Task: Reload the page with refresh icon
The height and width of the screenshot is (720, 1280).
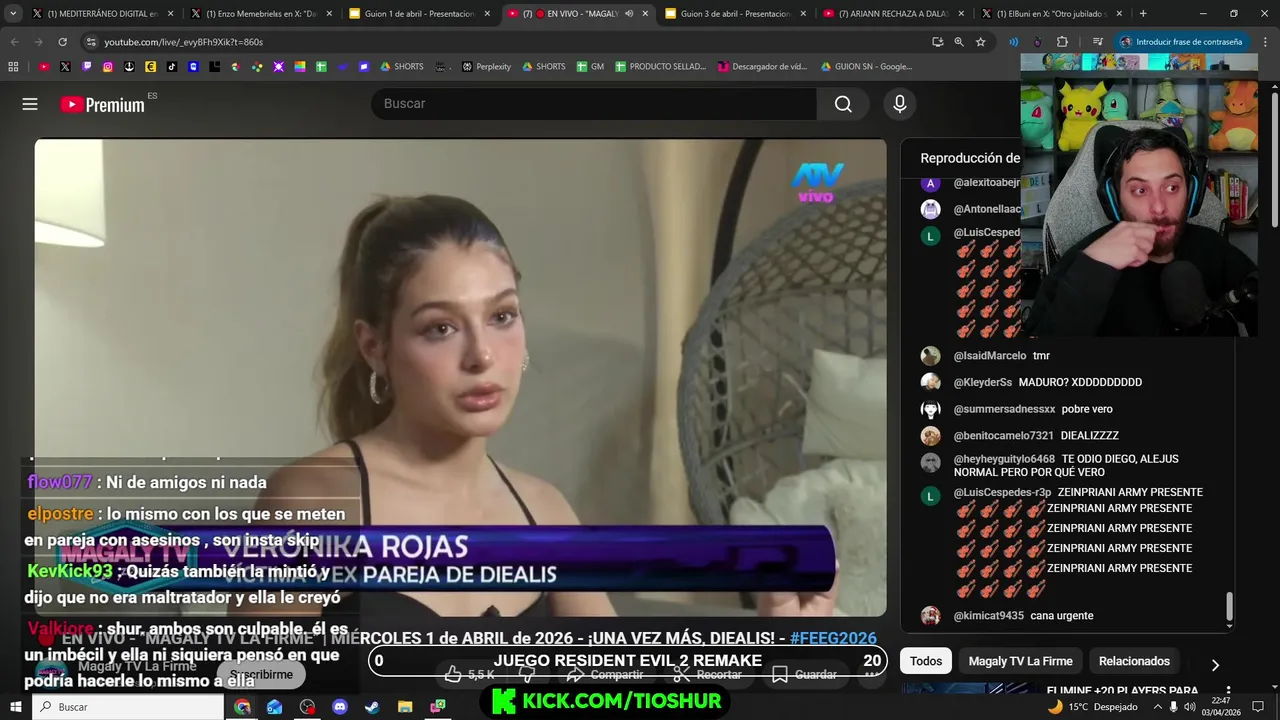Action: pyautogui.click(x=62, y=42)
